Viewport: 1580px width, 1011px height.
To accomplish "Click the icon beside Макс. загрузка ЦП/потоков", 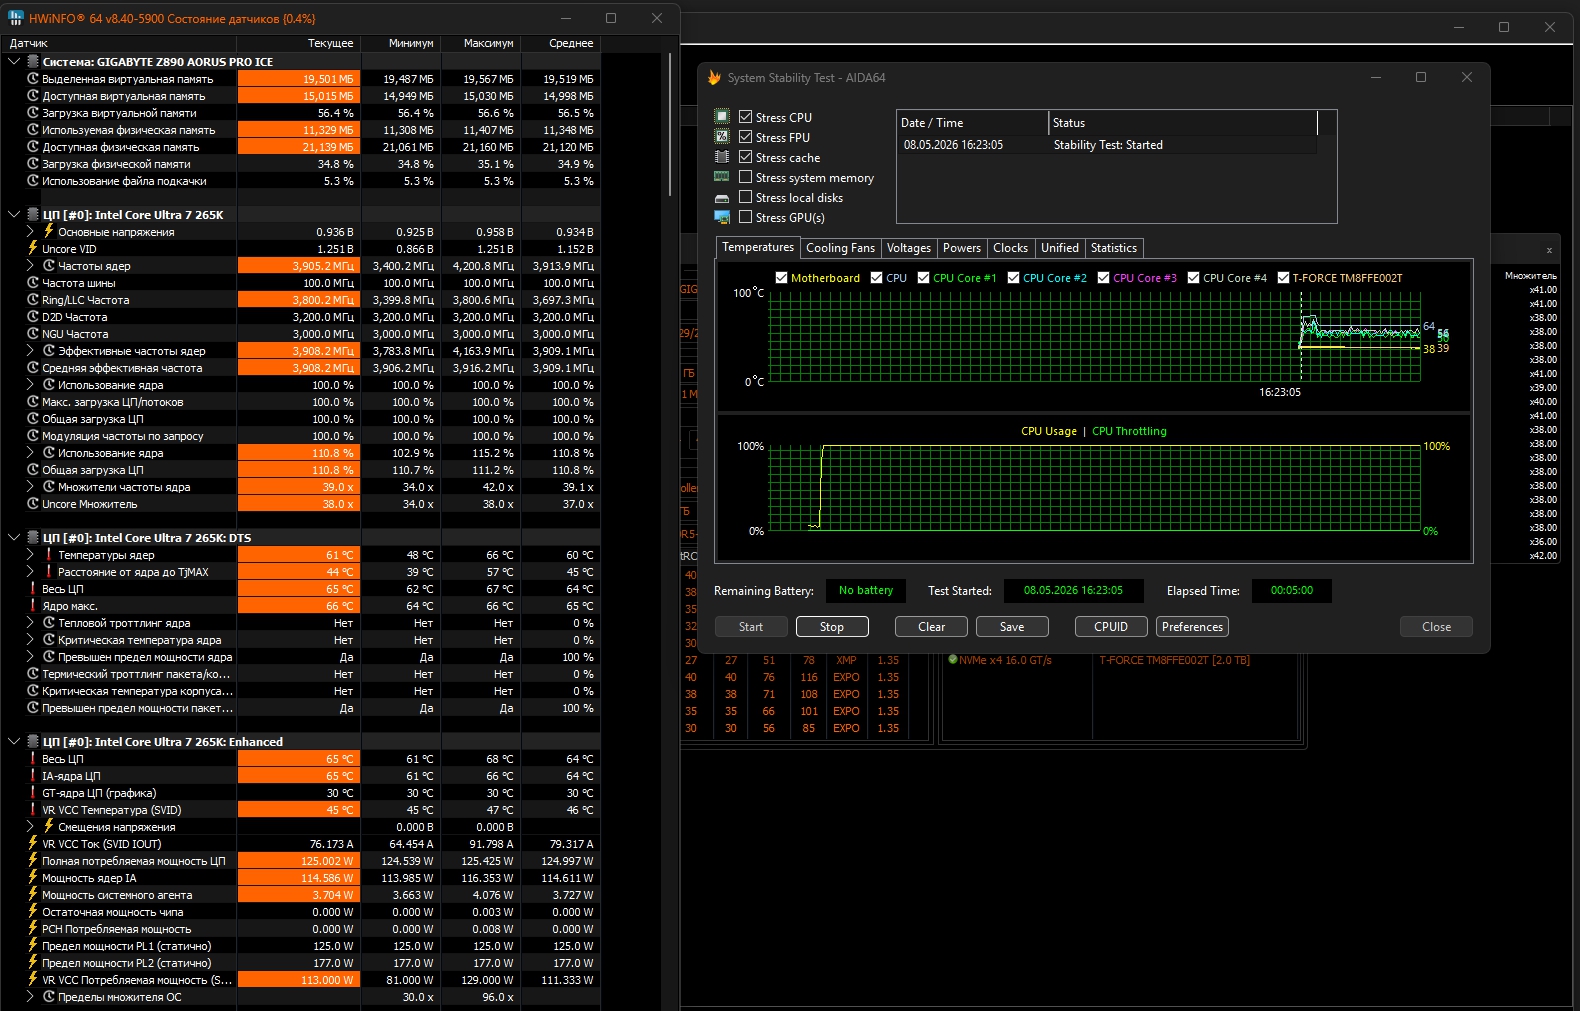I will [33, 402].
